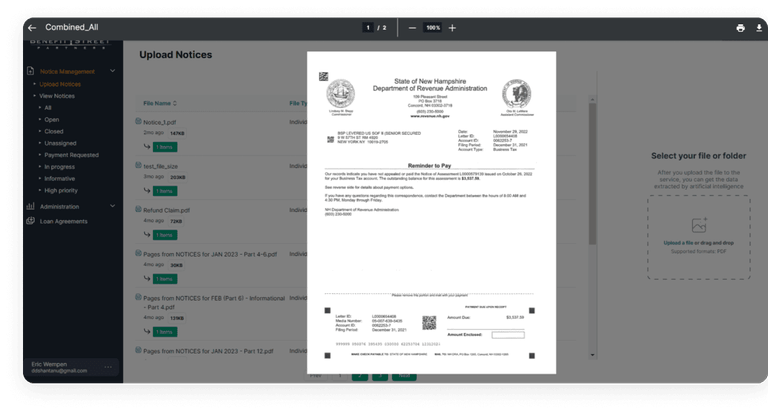Sort the list by File Name
This screenshot has width=768, height=411.
[x=160, y=103]
